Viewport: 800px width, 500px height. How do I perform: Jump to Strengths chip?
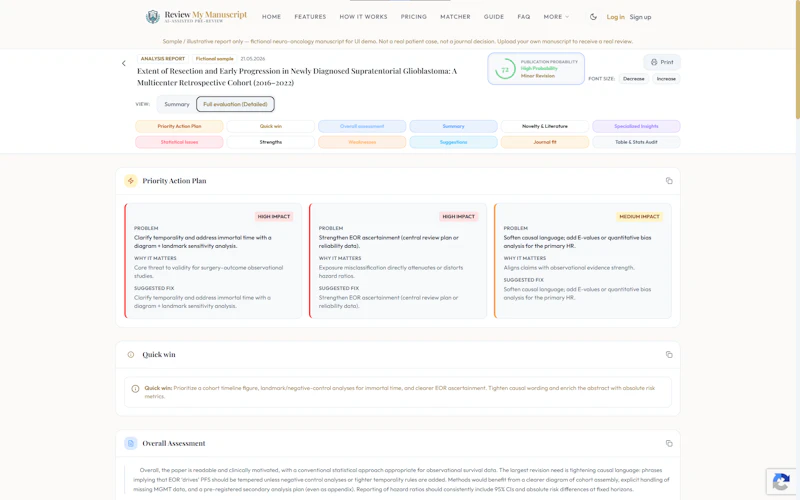270,142
